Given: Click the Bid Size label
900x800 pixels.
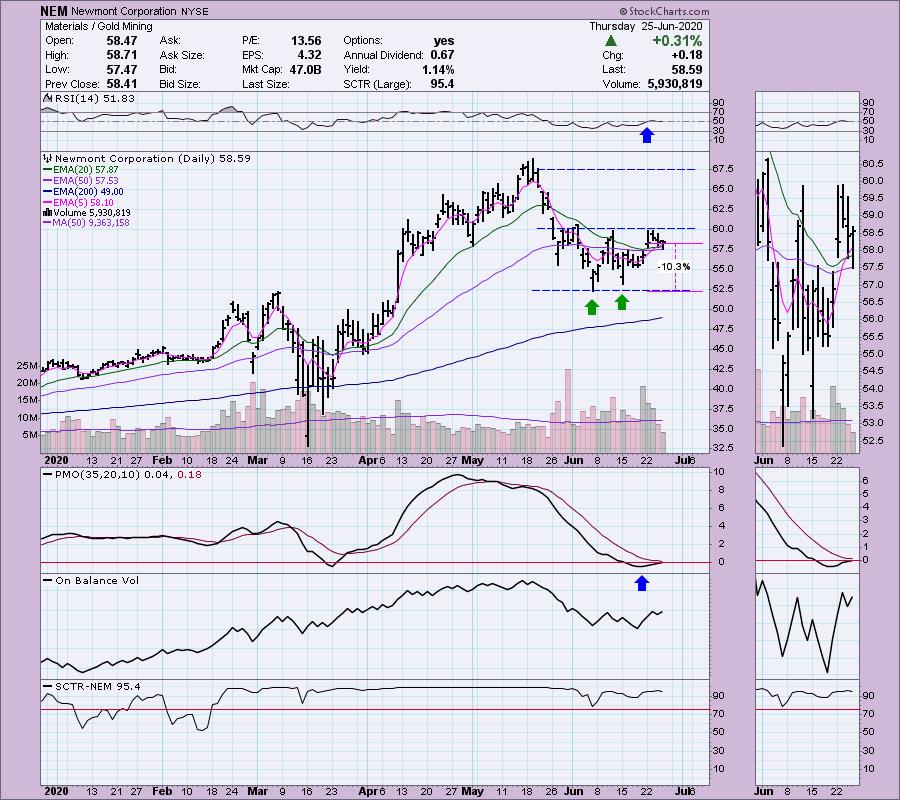Looking at the screenshot, I should pos(180,84).
